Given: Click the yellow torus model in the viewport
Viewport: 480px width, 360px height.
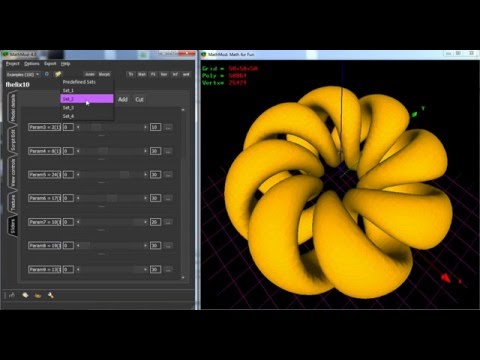Looking at the screenshot, I should (x=338, y=193).
